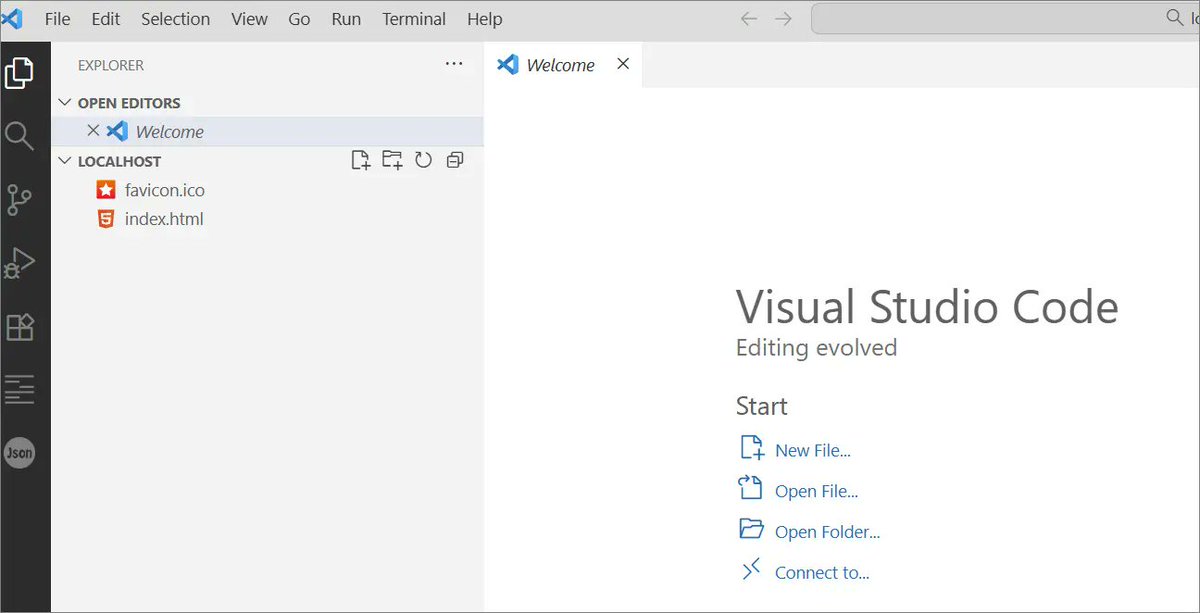Click the Connect to link
This screenshot has height=613, width=1200.
822,570
